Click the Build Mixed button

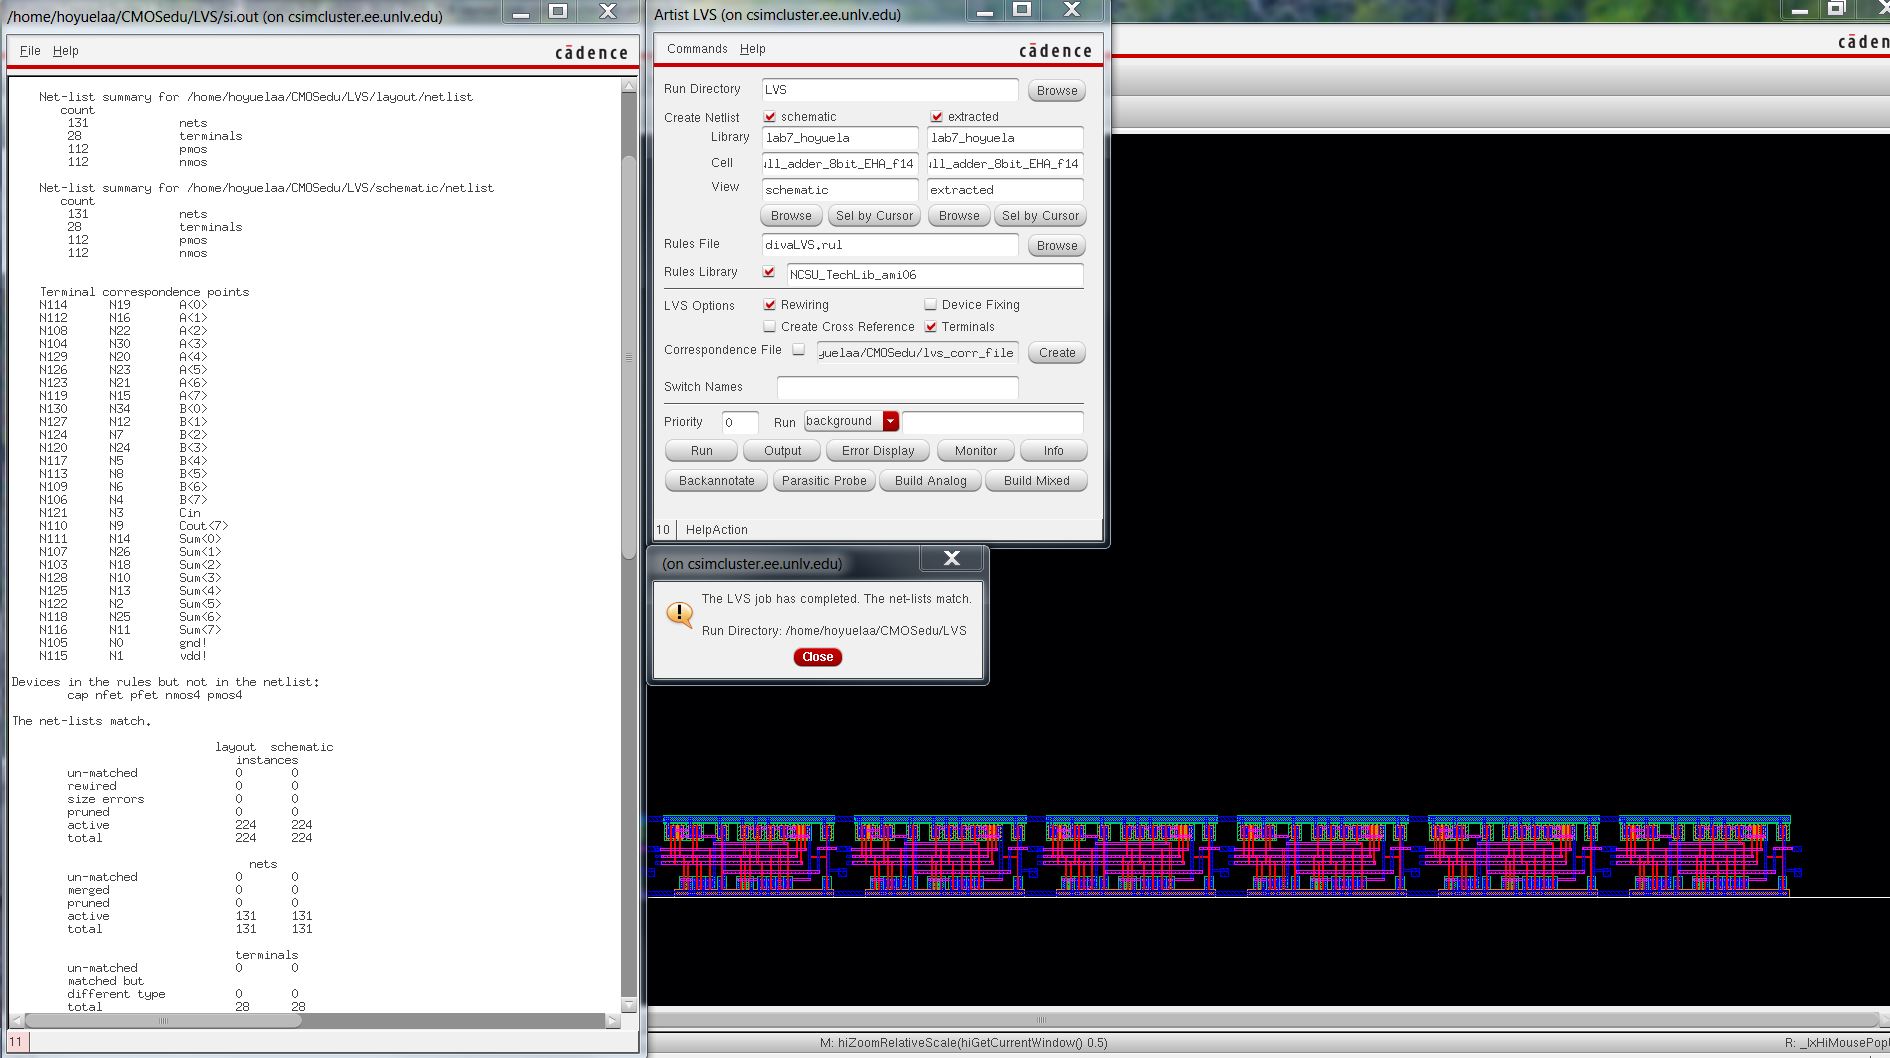tap(1036, 481)
